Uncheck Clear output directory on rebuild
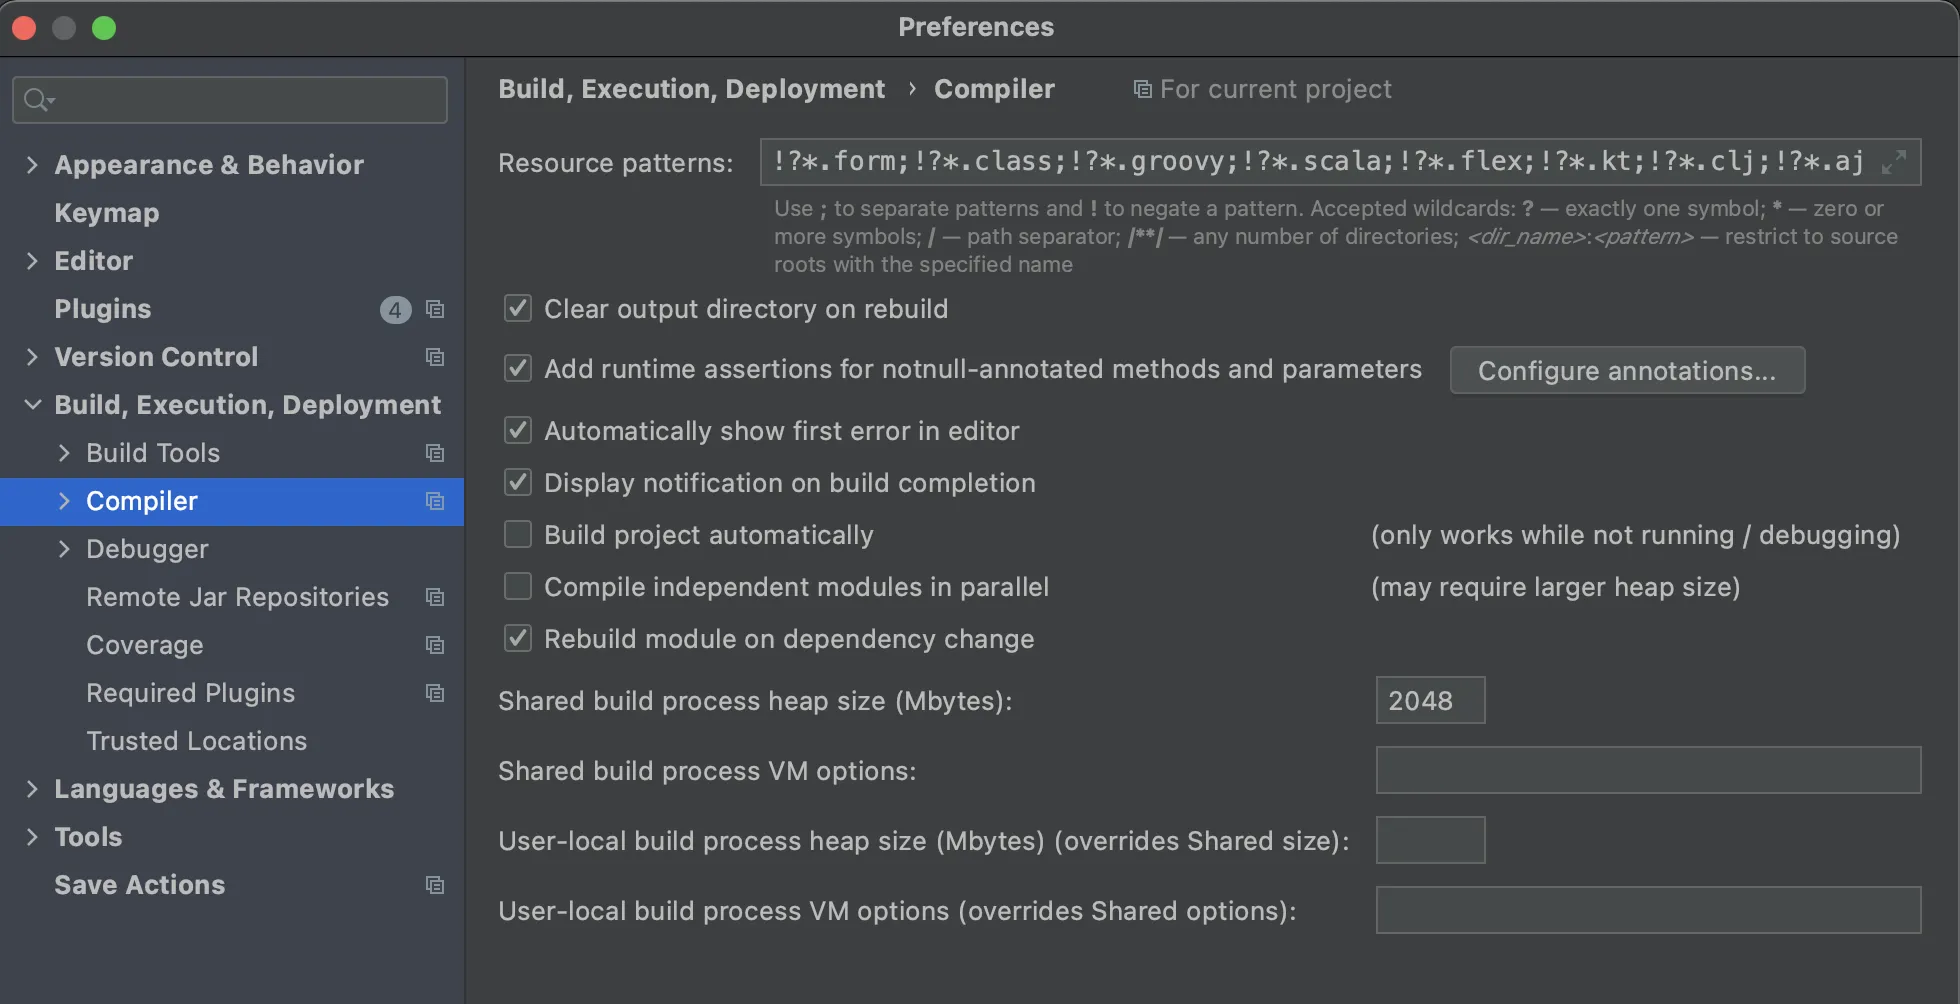1960x1004 pixels. click(518, 309)
